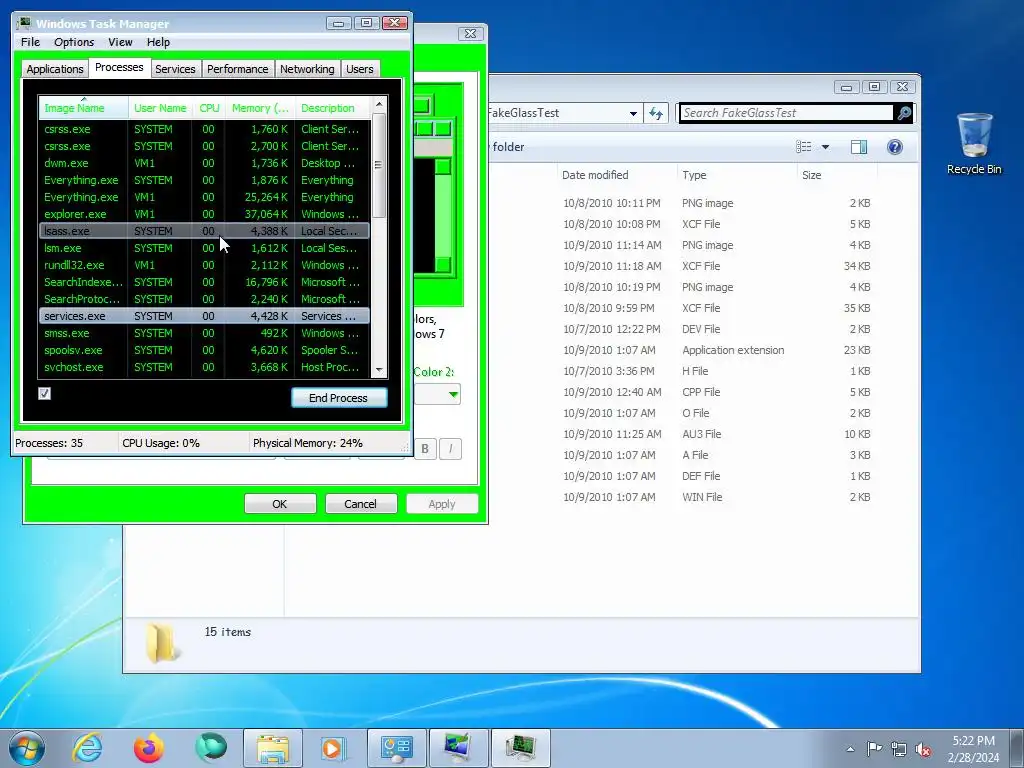
Task: Select the rundll32.exe process row
Action: click(x=204, y=265)
